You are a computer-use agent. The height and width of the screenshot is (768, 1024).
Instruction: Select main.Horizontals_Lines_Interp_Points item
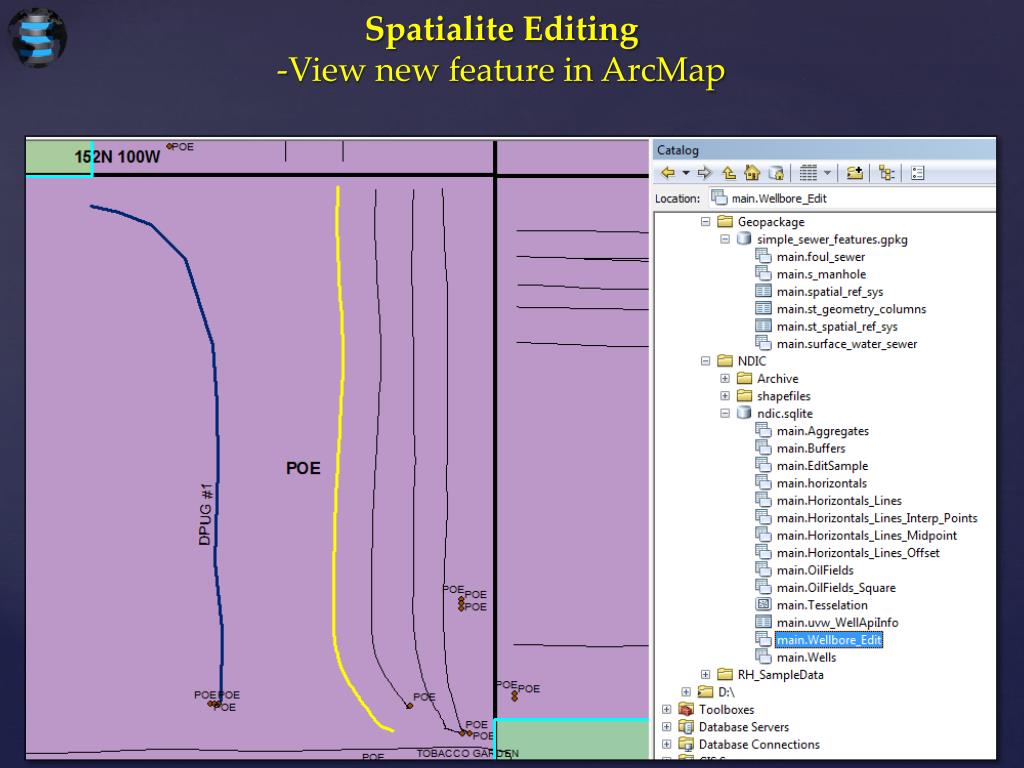click(x=877, y=518)
